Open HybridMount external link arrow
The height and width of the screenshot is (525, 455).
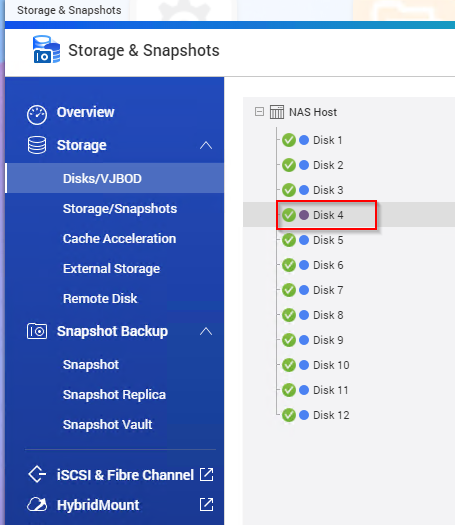point(206,505)
